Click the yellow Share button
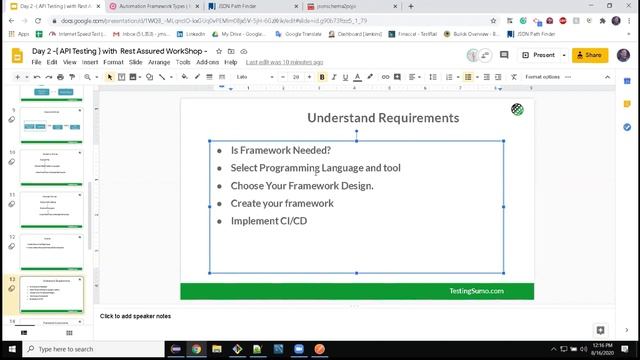The height and width of the screenshot is (360, 640). [x=590, y=55]
